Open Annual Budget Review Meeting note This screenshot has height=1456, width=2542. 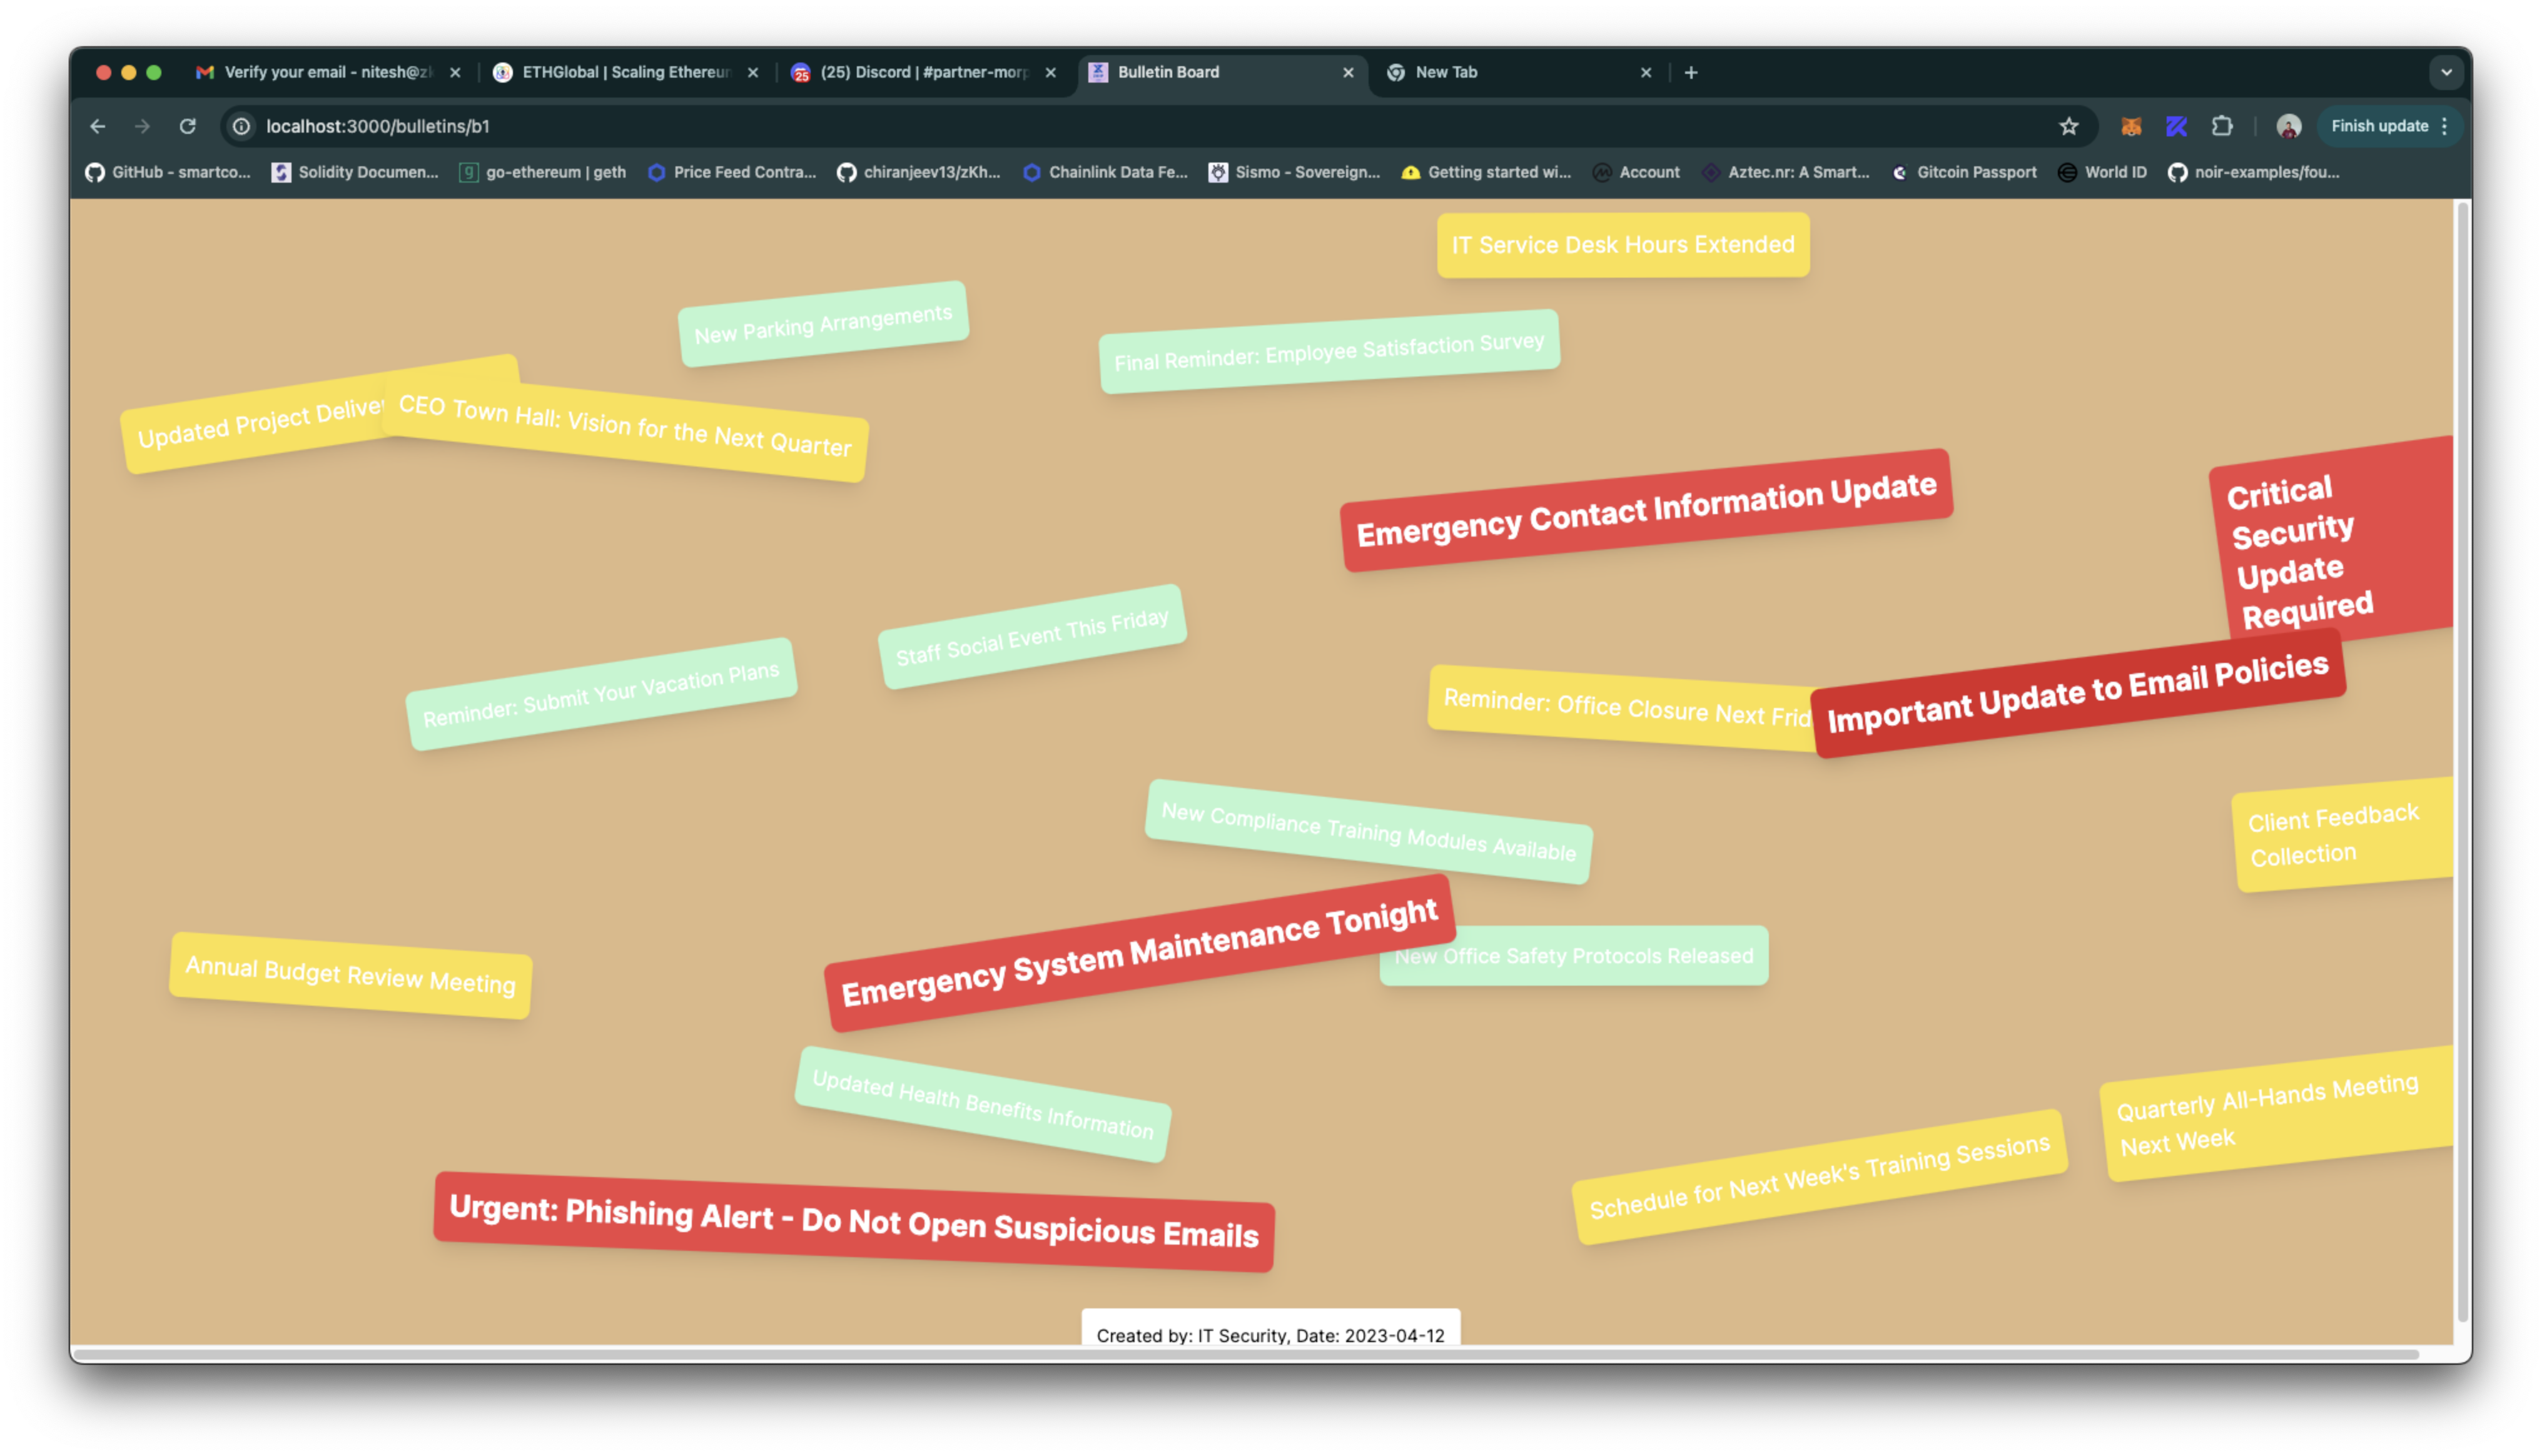tap(350, 975)
